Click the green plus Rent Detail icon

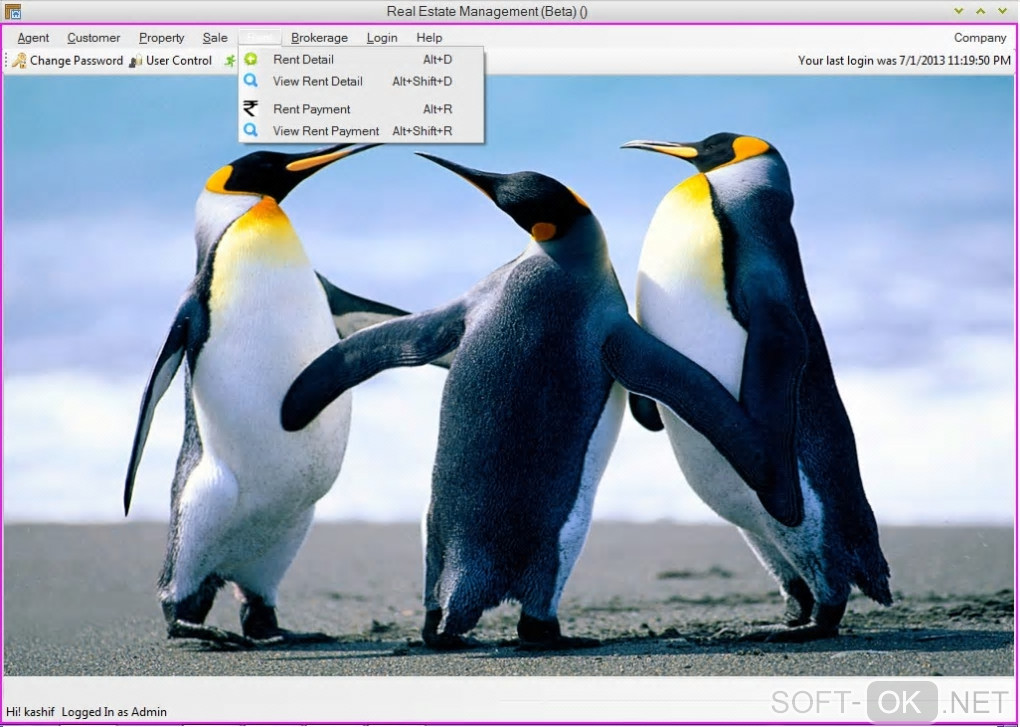tap(250, 59)
